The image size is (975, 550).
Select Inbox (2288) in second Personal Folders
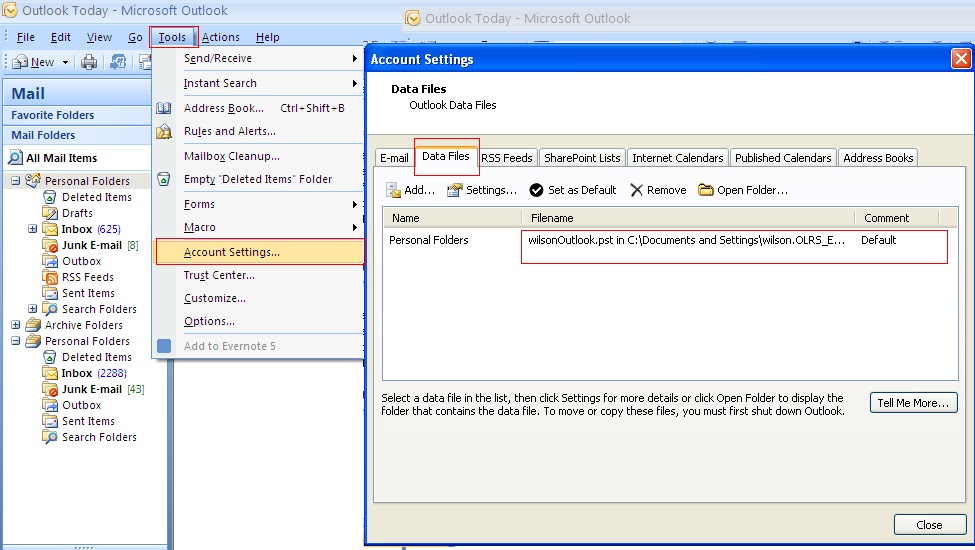click(94, 373)
